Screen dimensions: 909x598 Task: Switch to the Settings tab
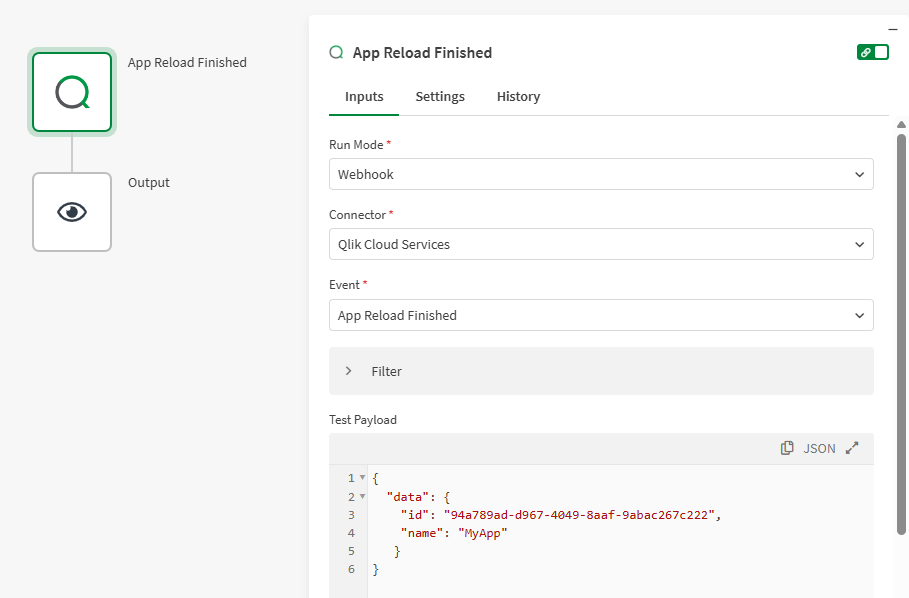point(440,96)
